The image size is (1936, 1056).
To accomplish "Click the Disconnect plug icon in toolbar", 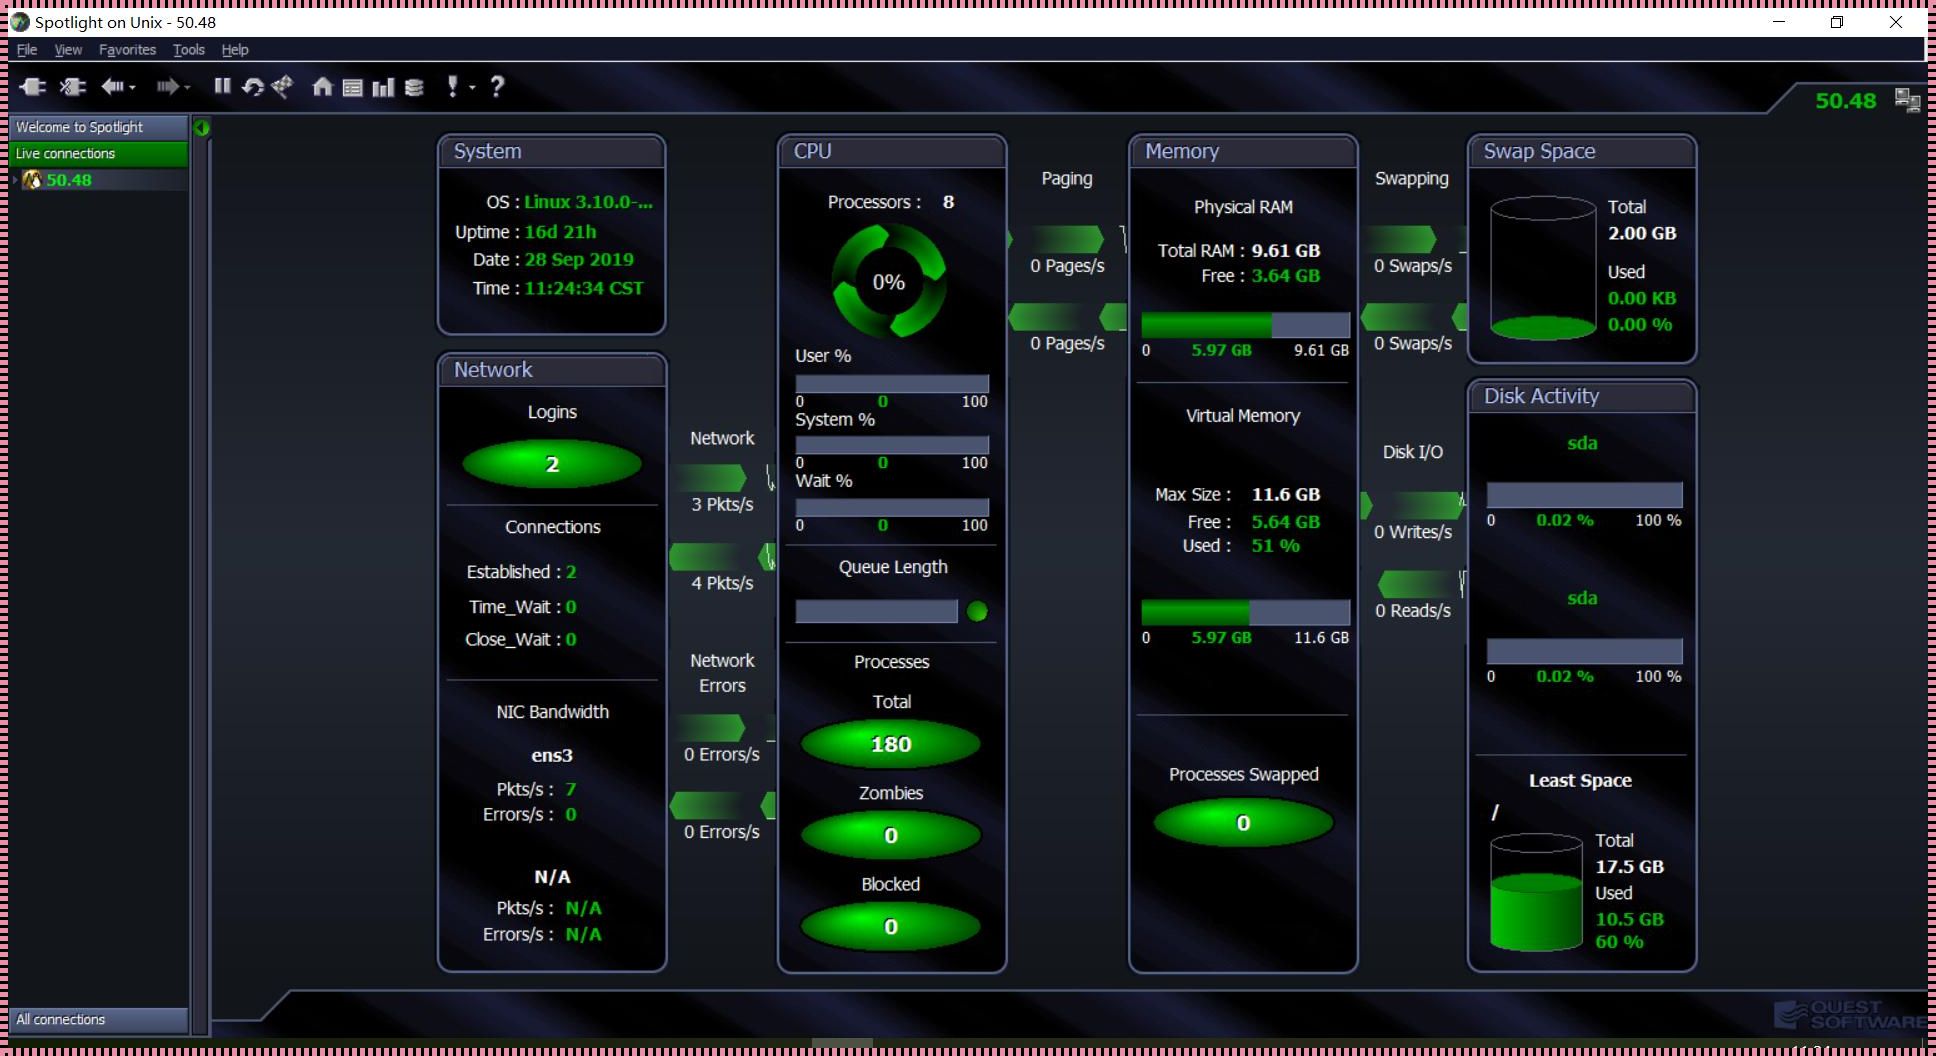I will tap(73, 87).
